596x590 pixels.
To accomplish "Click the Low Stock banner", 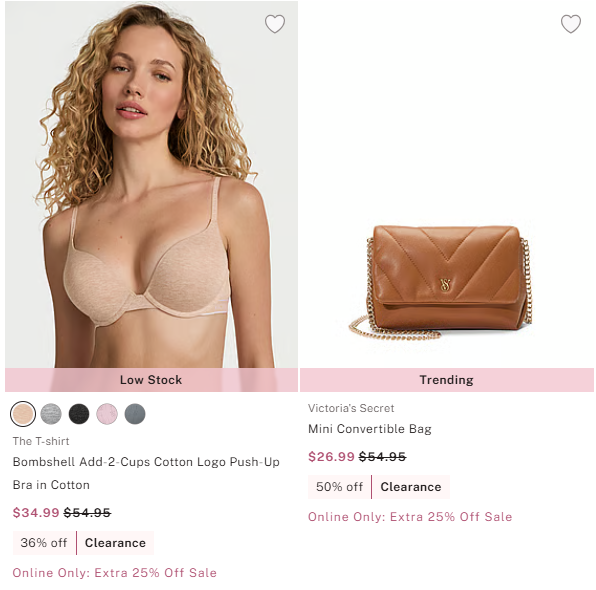I will pyautogui.click(x=151, y=380).
